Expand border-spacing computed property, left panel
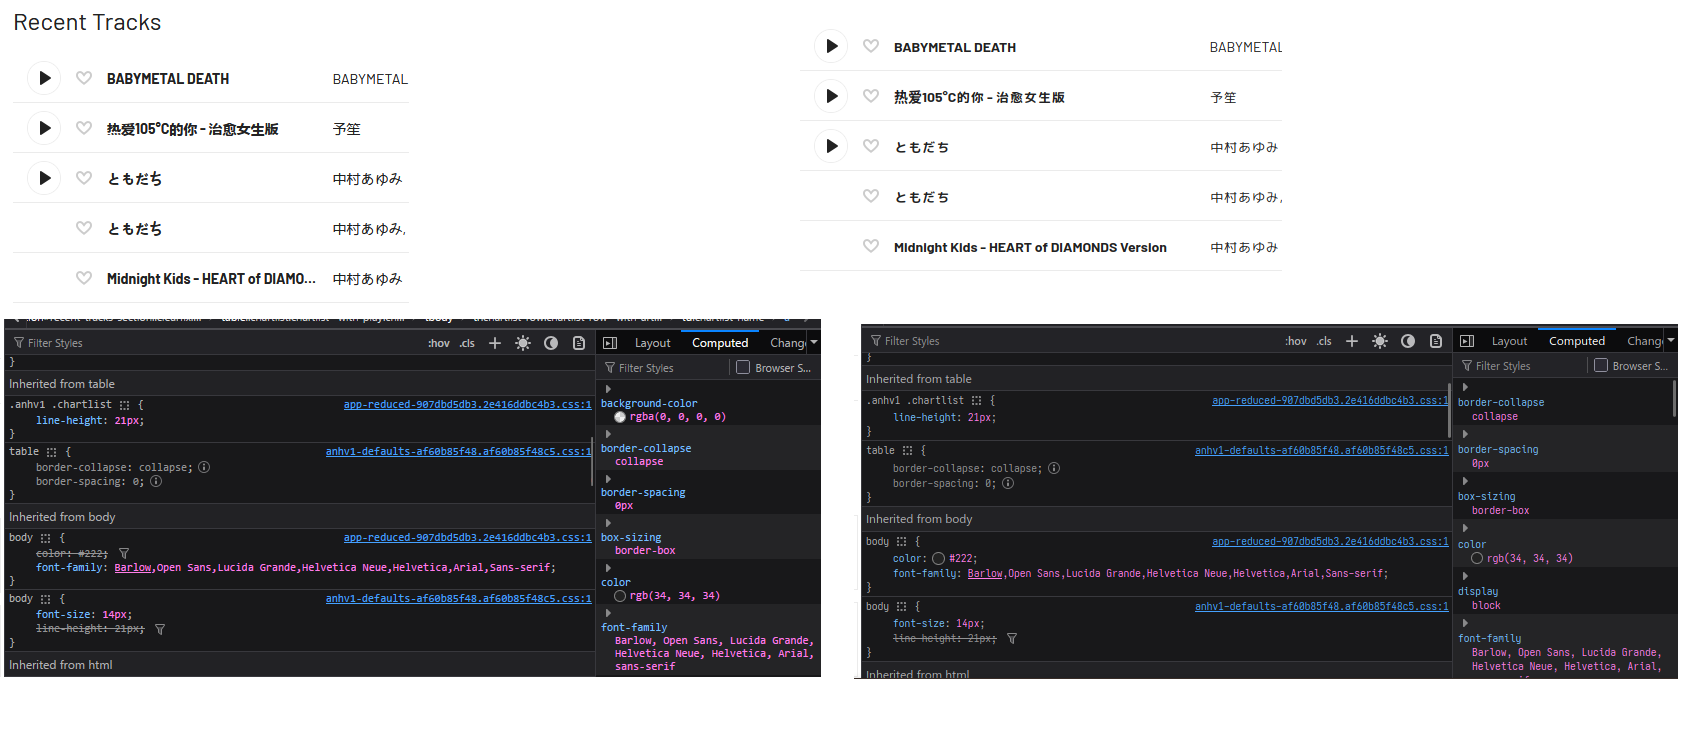 click(x=608, y=479)
